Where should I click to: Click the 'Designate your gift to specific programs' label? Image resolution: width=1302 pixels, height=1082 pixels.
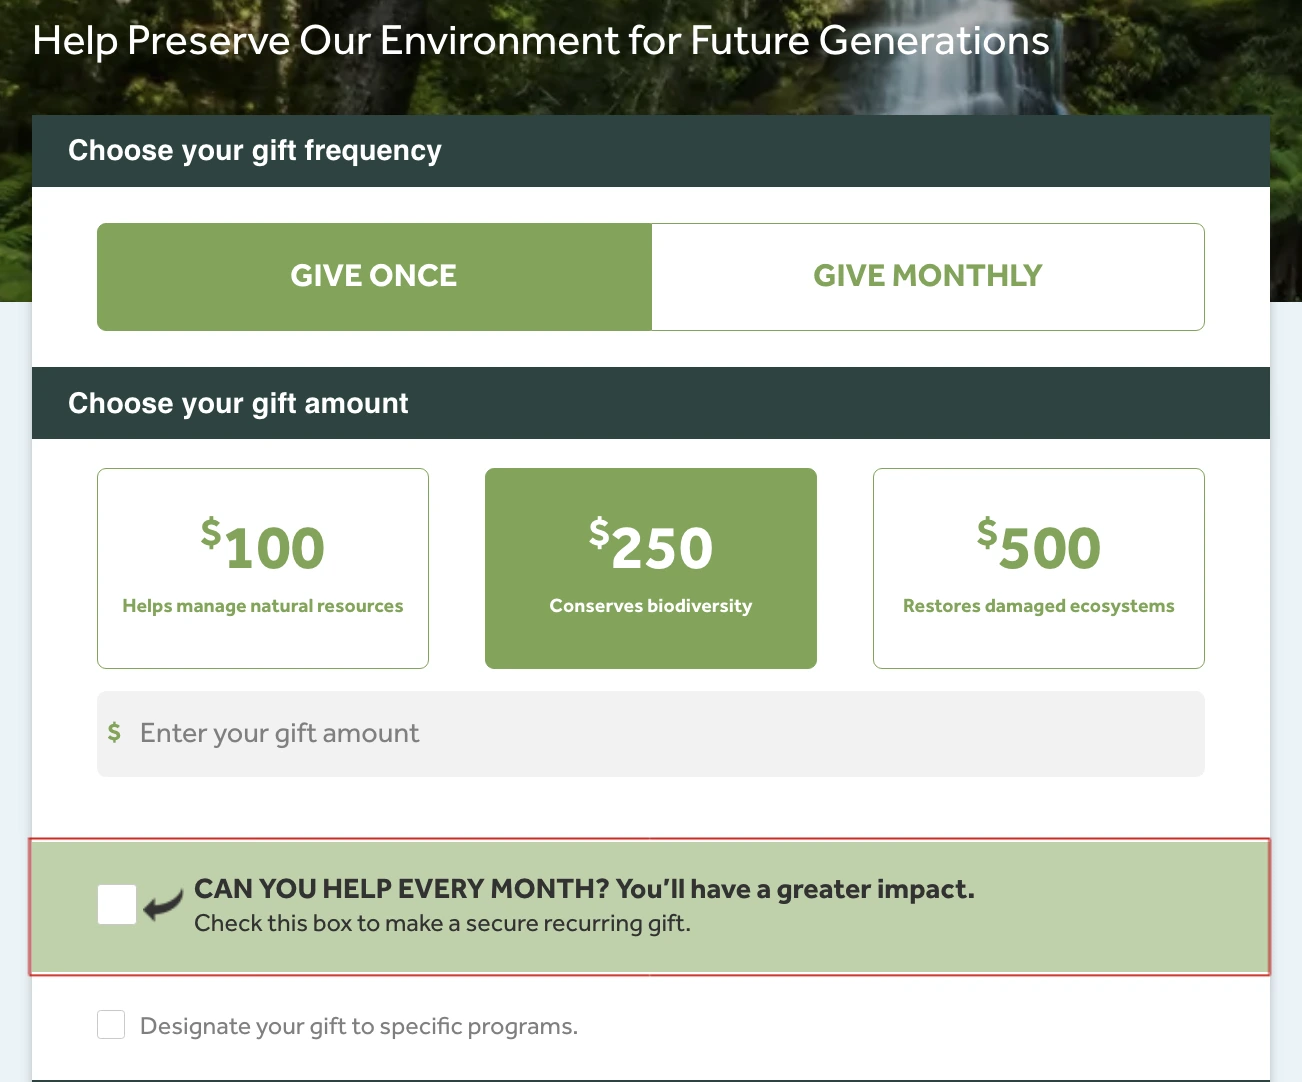pyautogui.click(x=359, y=1027)
